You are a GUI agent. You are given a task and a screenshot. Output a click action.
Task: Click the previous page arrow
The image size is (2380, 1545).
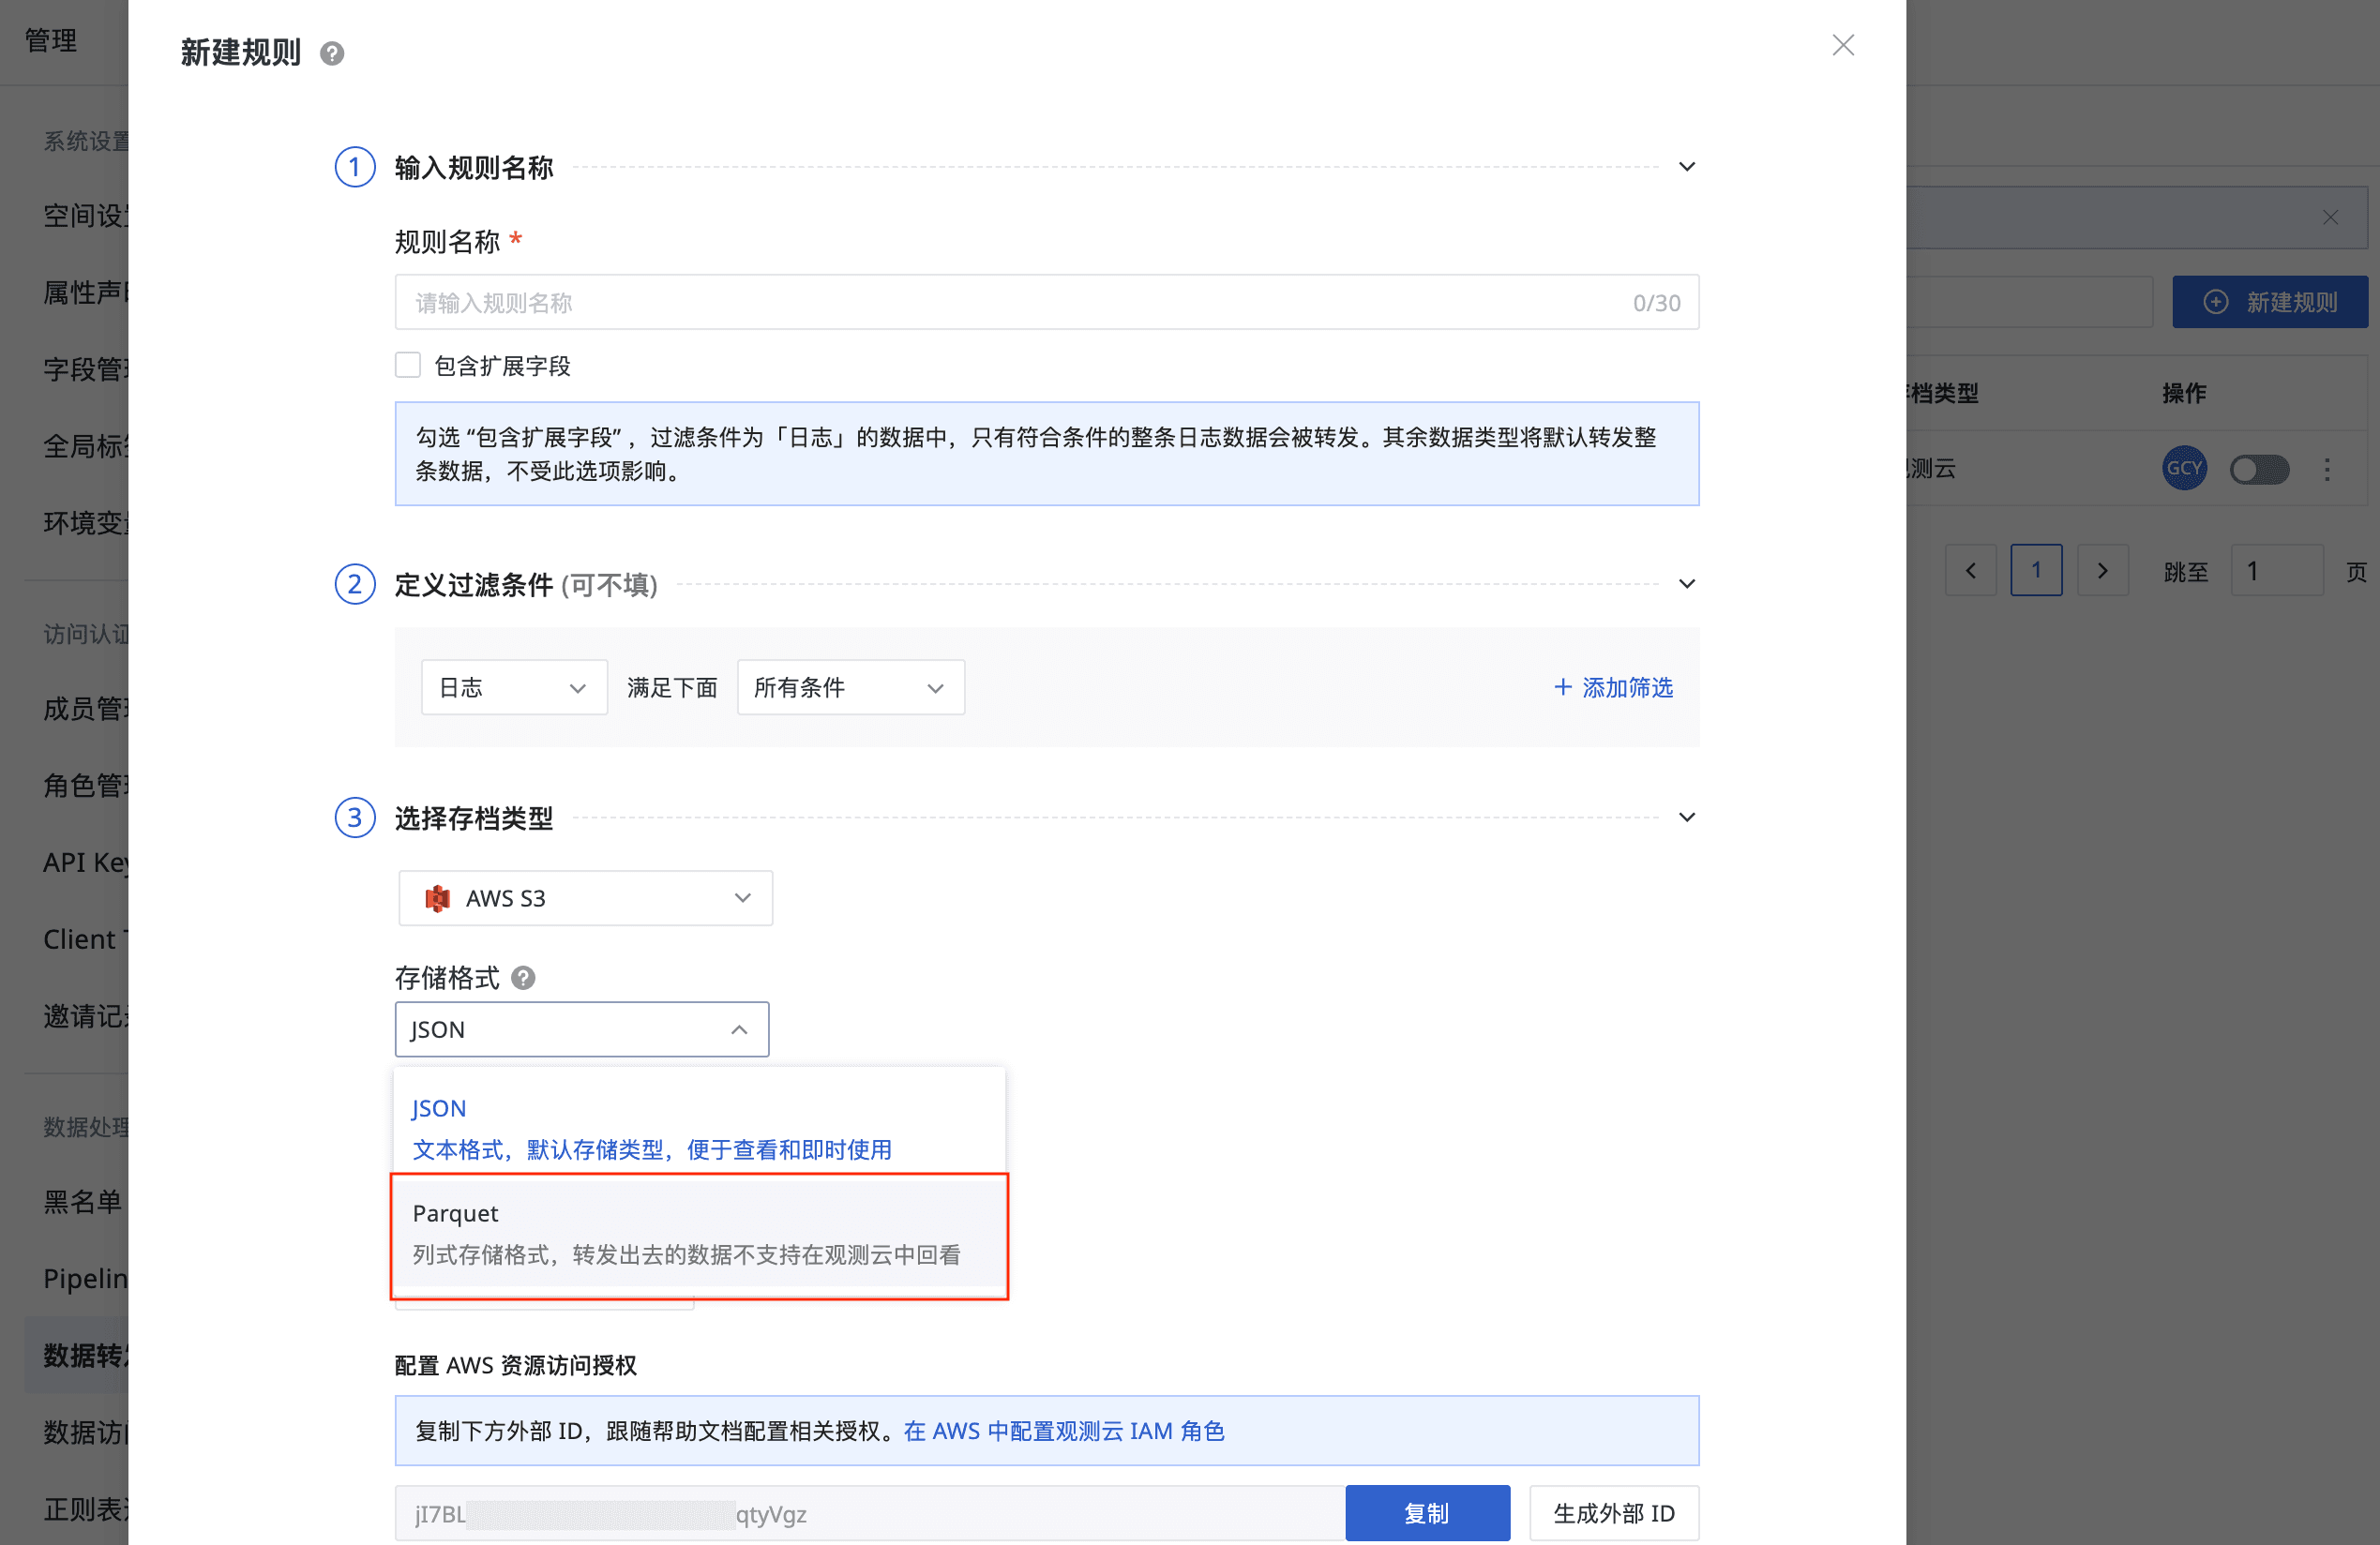point(1970,570)
